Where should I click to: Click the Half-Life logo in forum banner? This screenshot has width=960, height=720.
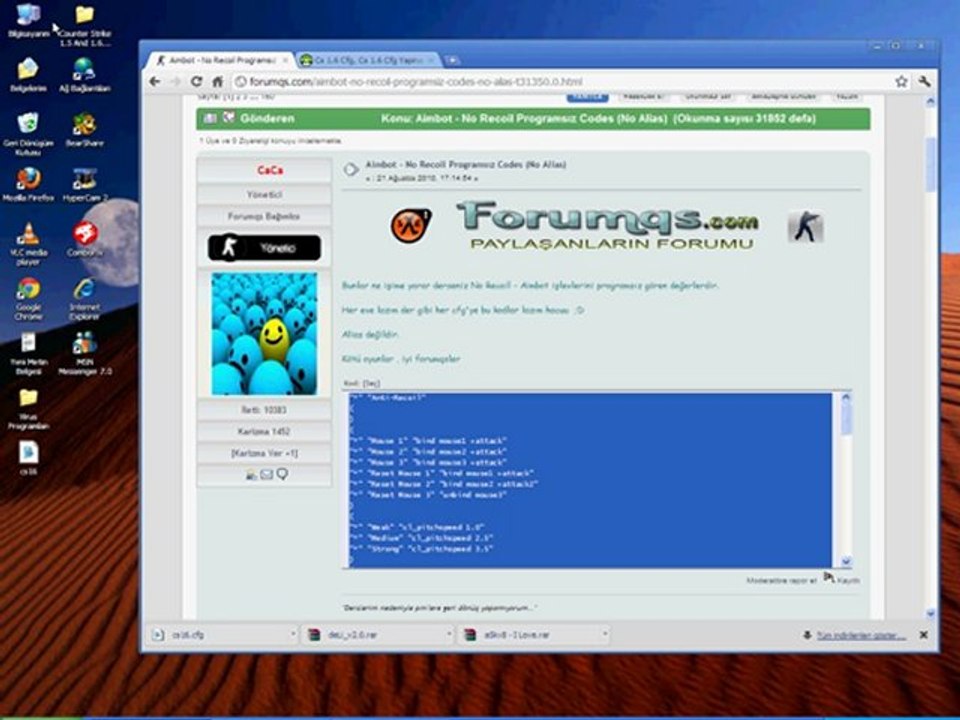pos(411,225)
